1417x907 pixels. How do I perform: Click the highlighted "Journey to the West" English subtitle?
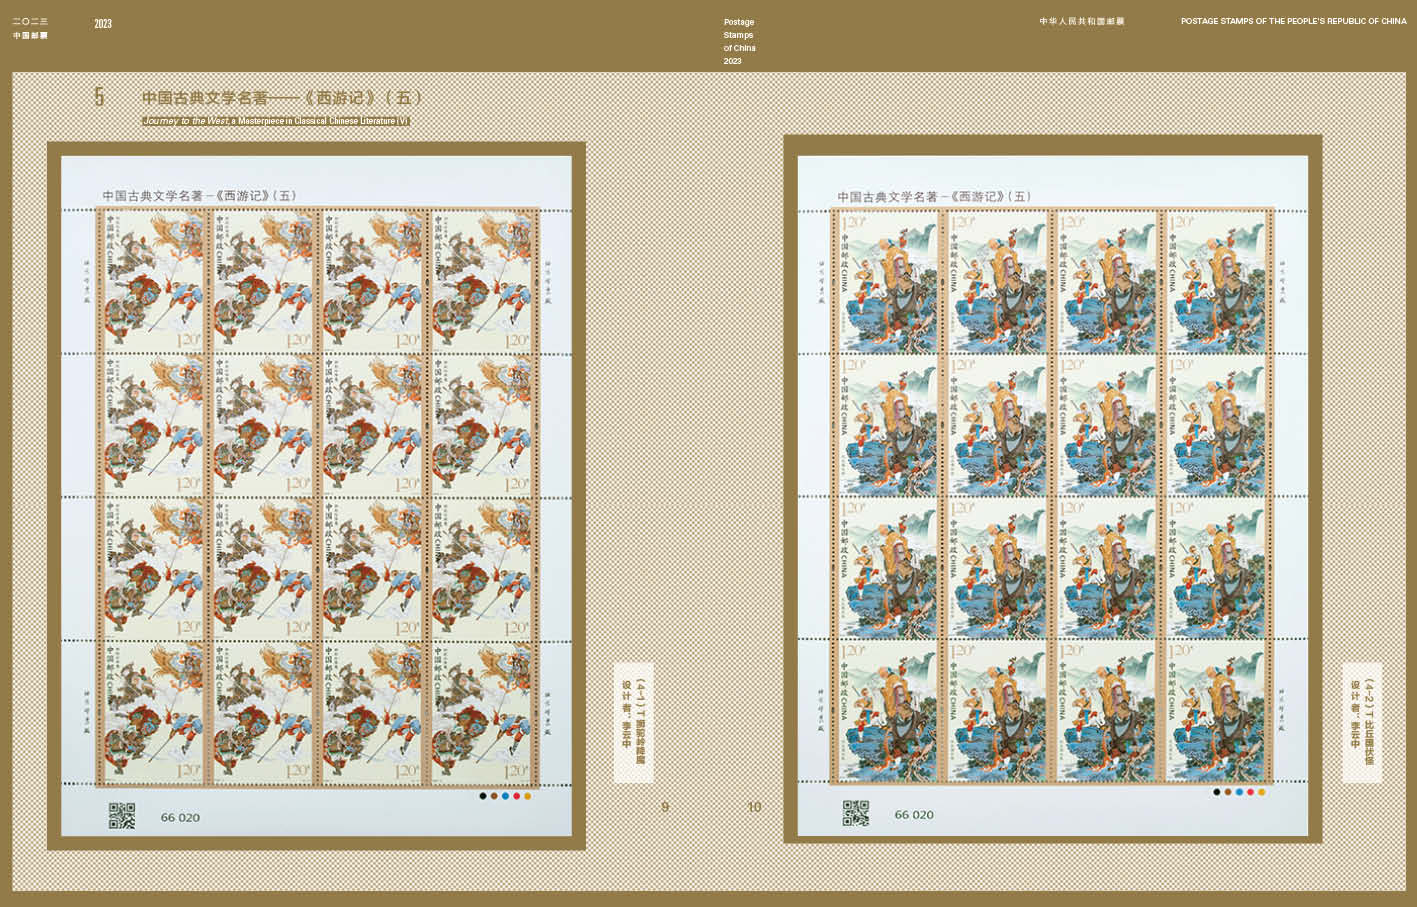pyautogui.click(x=276, y=121)
